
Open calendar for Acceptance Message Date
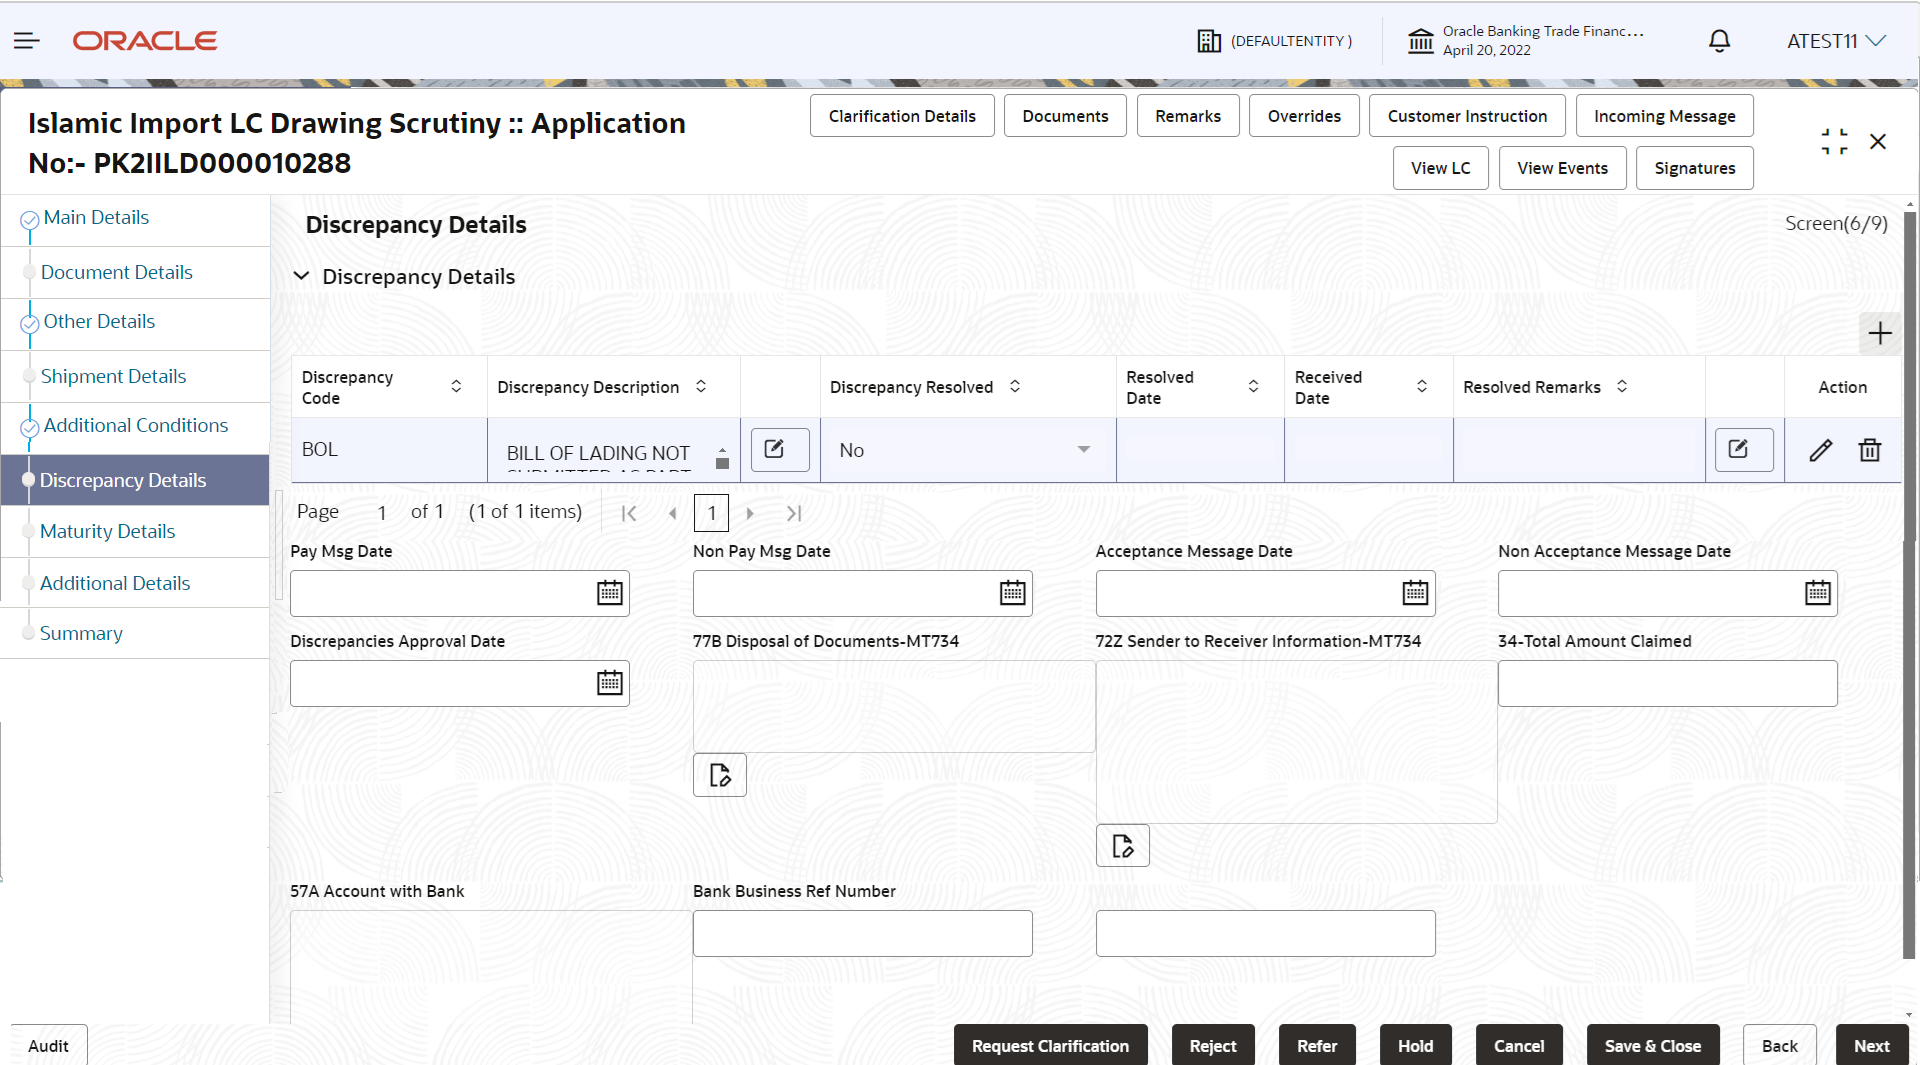point(1415,593)
